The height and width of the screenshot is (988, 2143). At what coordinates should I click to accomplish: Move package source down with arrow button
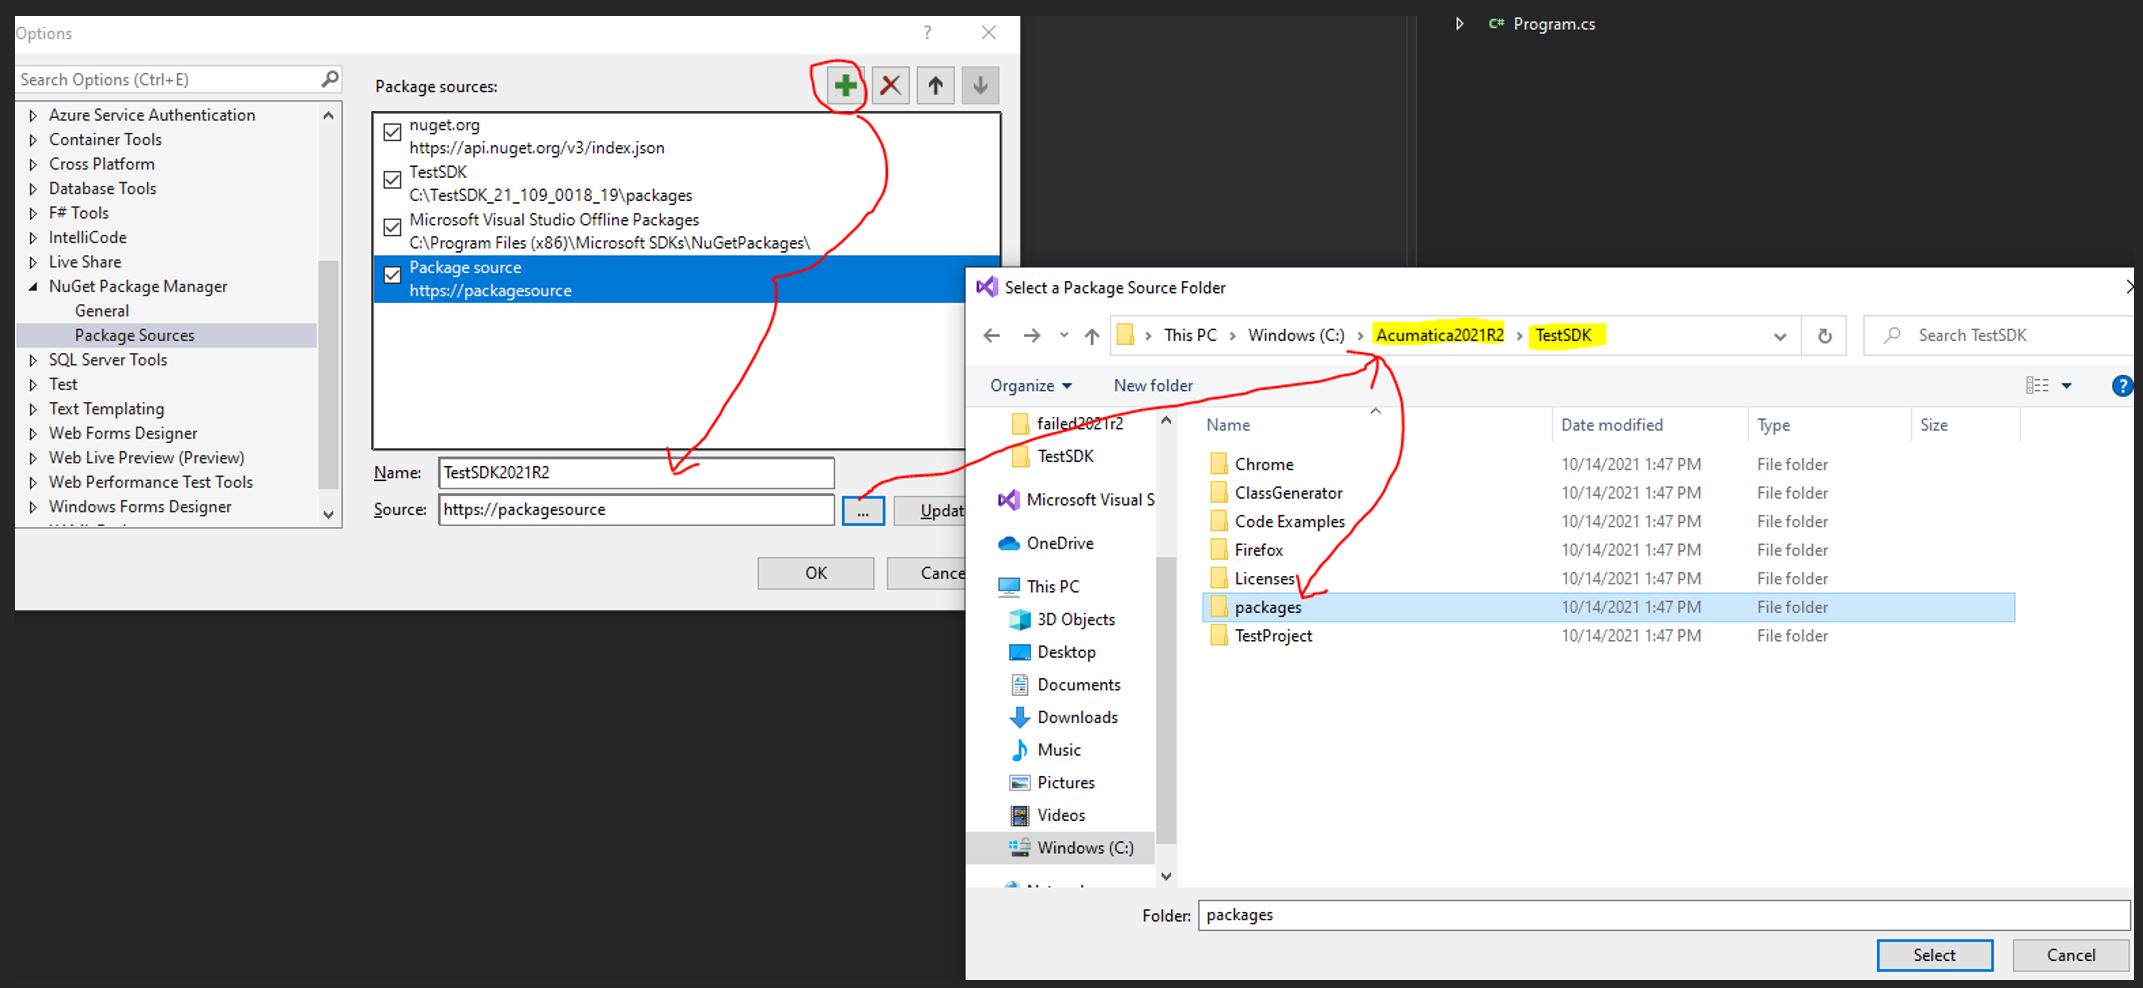980,85
